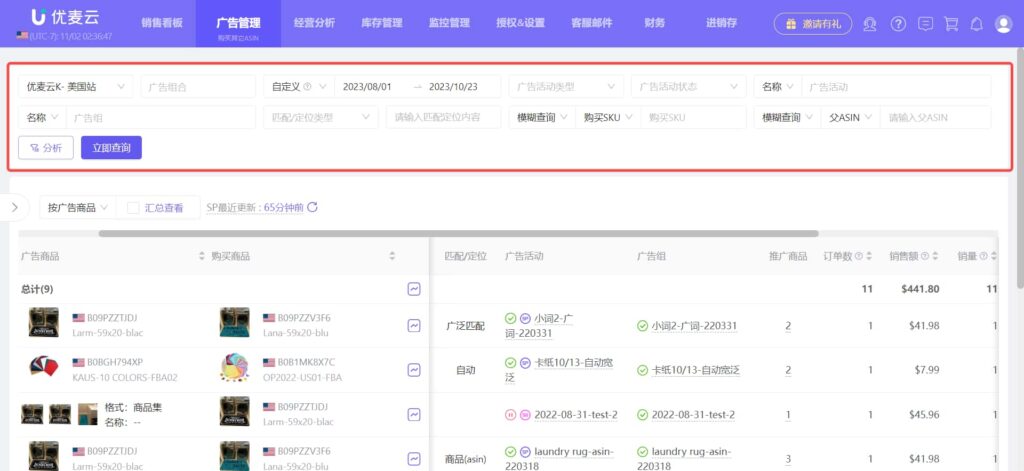
Task: Open the 授权&设置 menu
Action: point(520,23)
